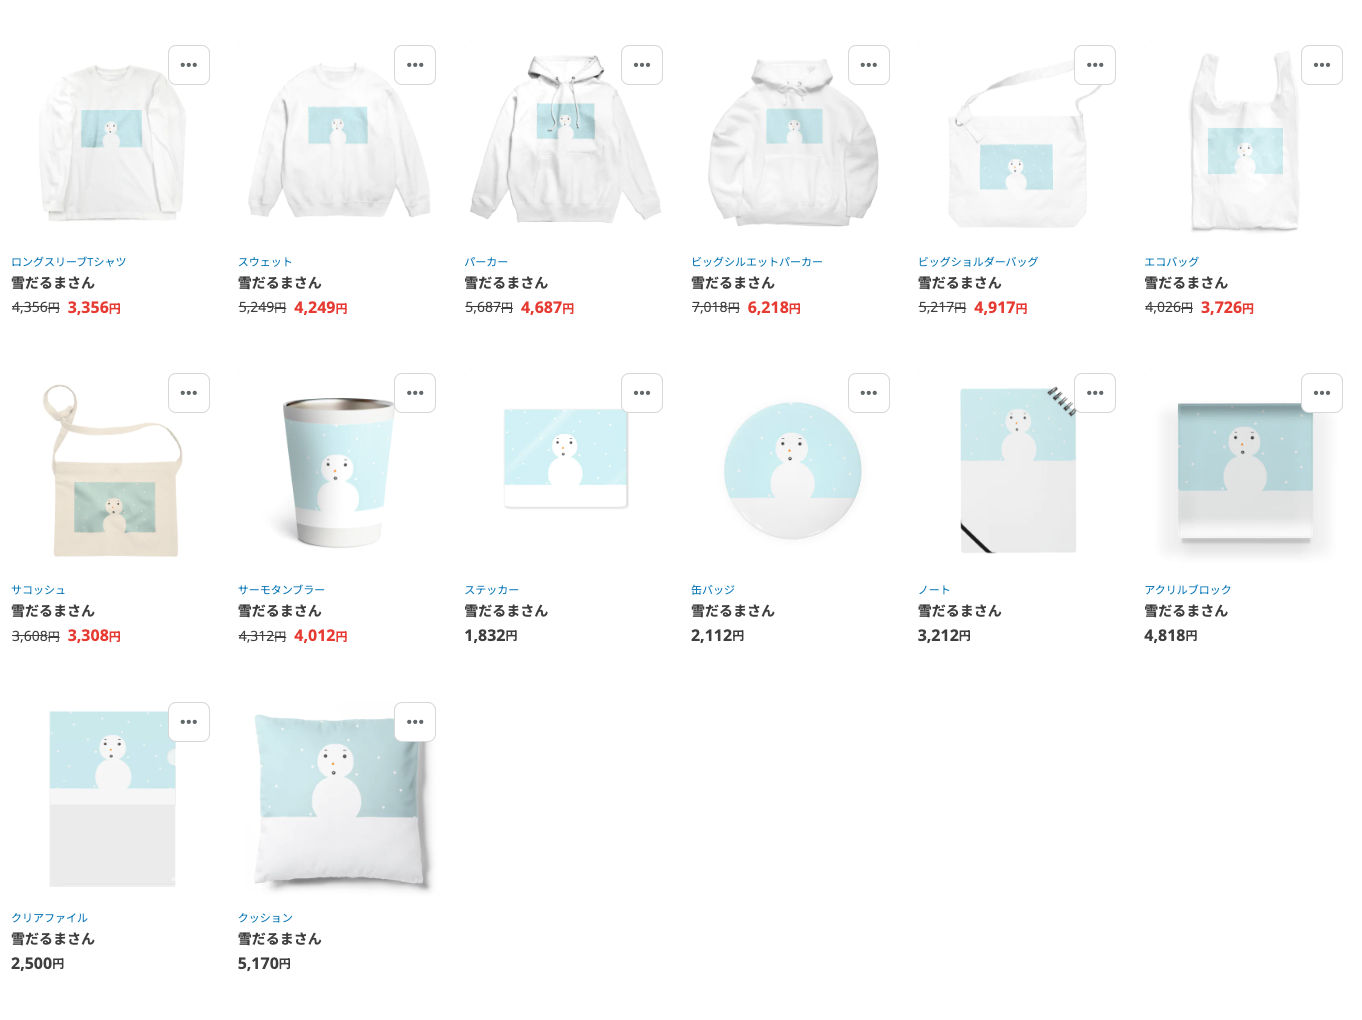Click the ellipsis button on the パーカー item

click(x=642, y=65)
